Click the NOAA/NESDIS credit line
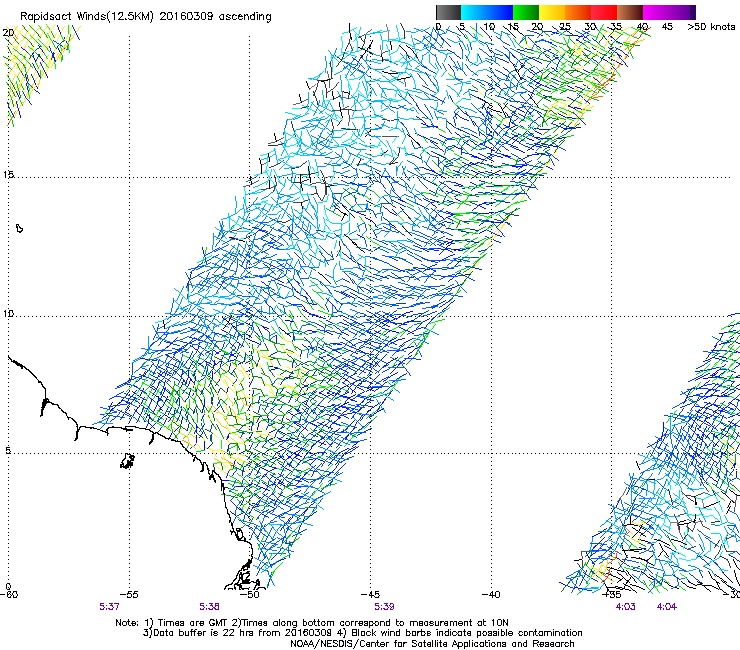 tap(432, 644)
